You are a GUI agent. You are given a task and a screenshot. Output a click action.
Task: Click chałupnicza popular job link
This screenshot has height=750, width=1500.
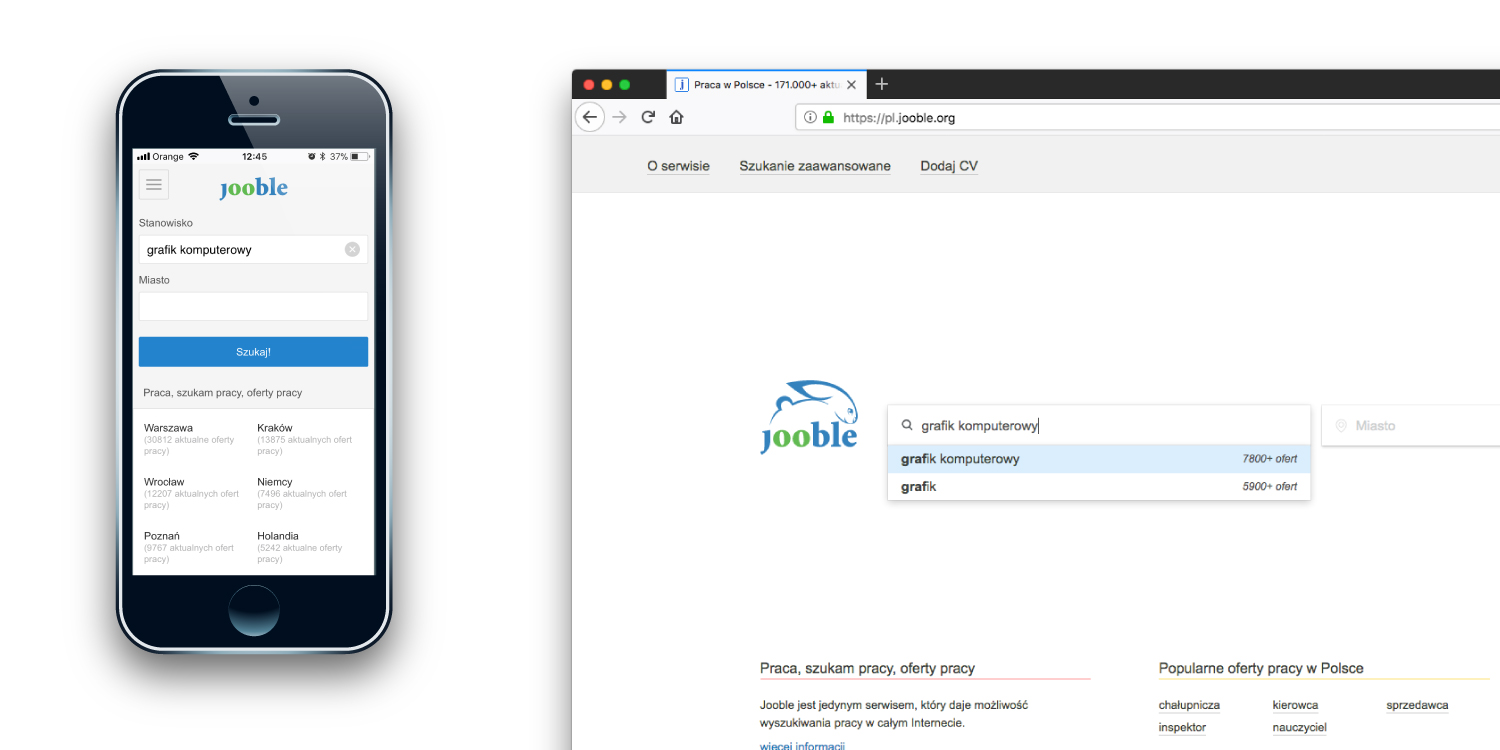point(1189,705)
